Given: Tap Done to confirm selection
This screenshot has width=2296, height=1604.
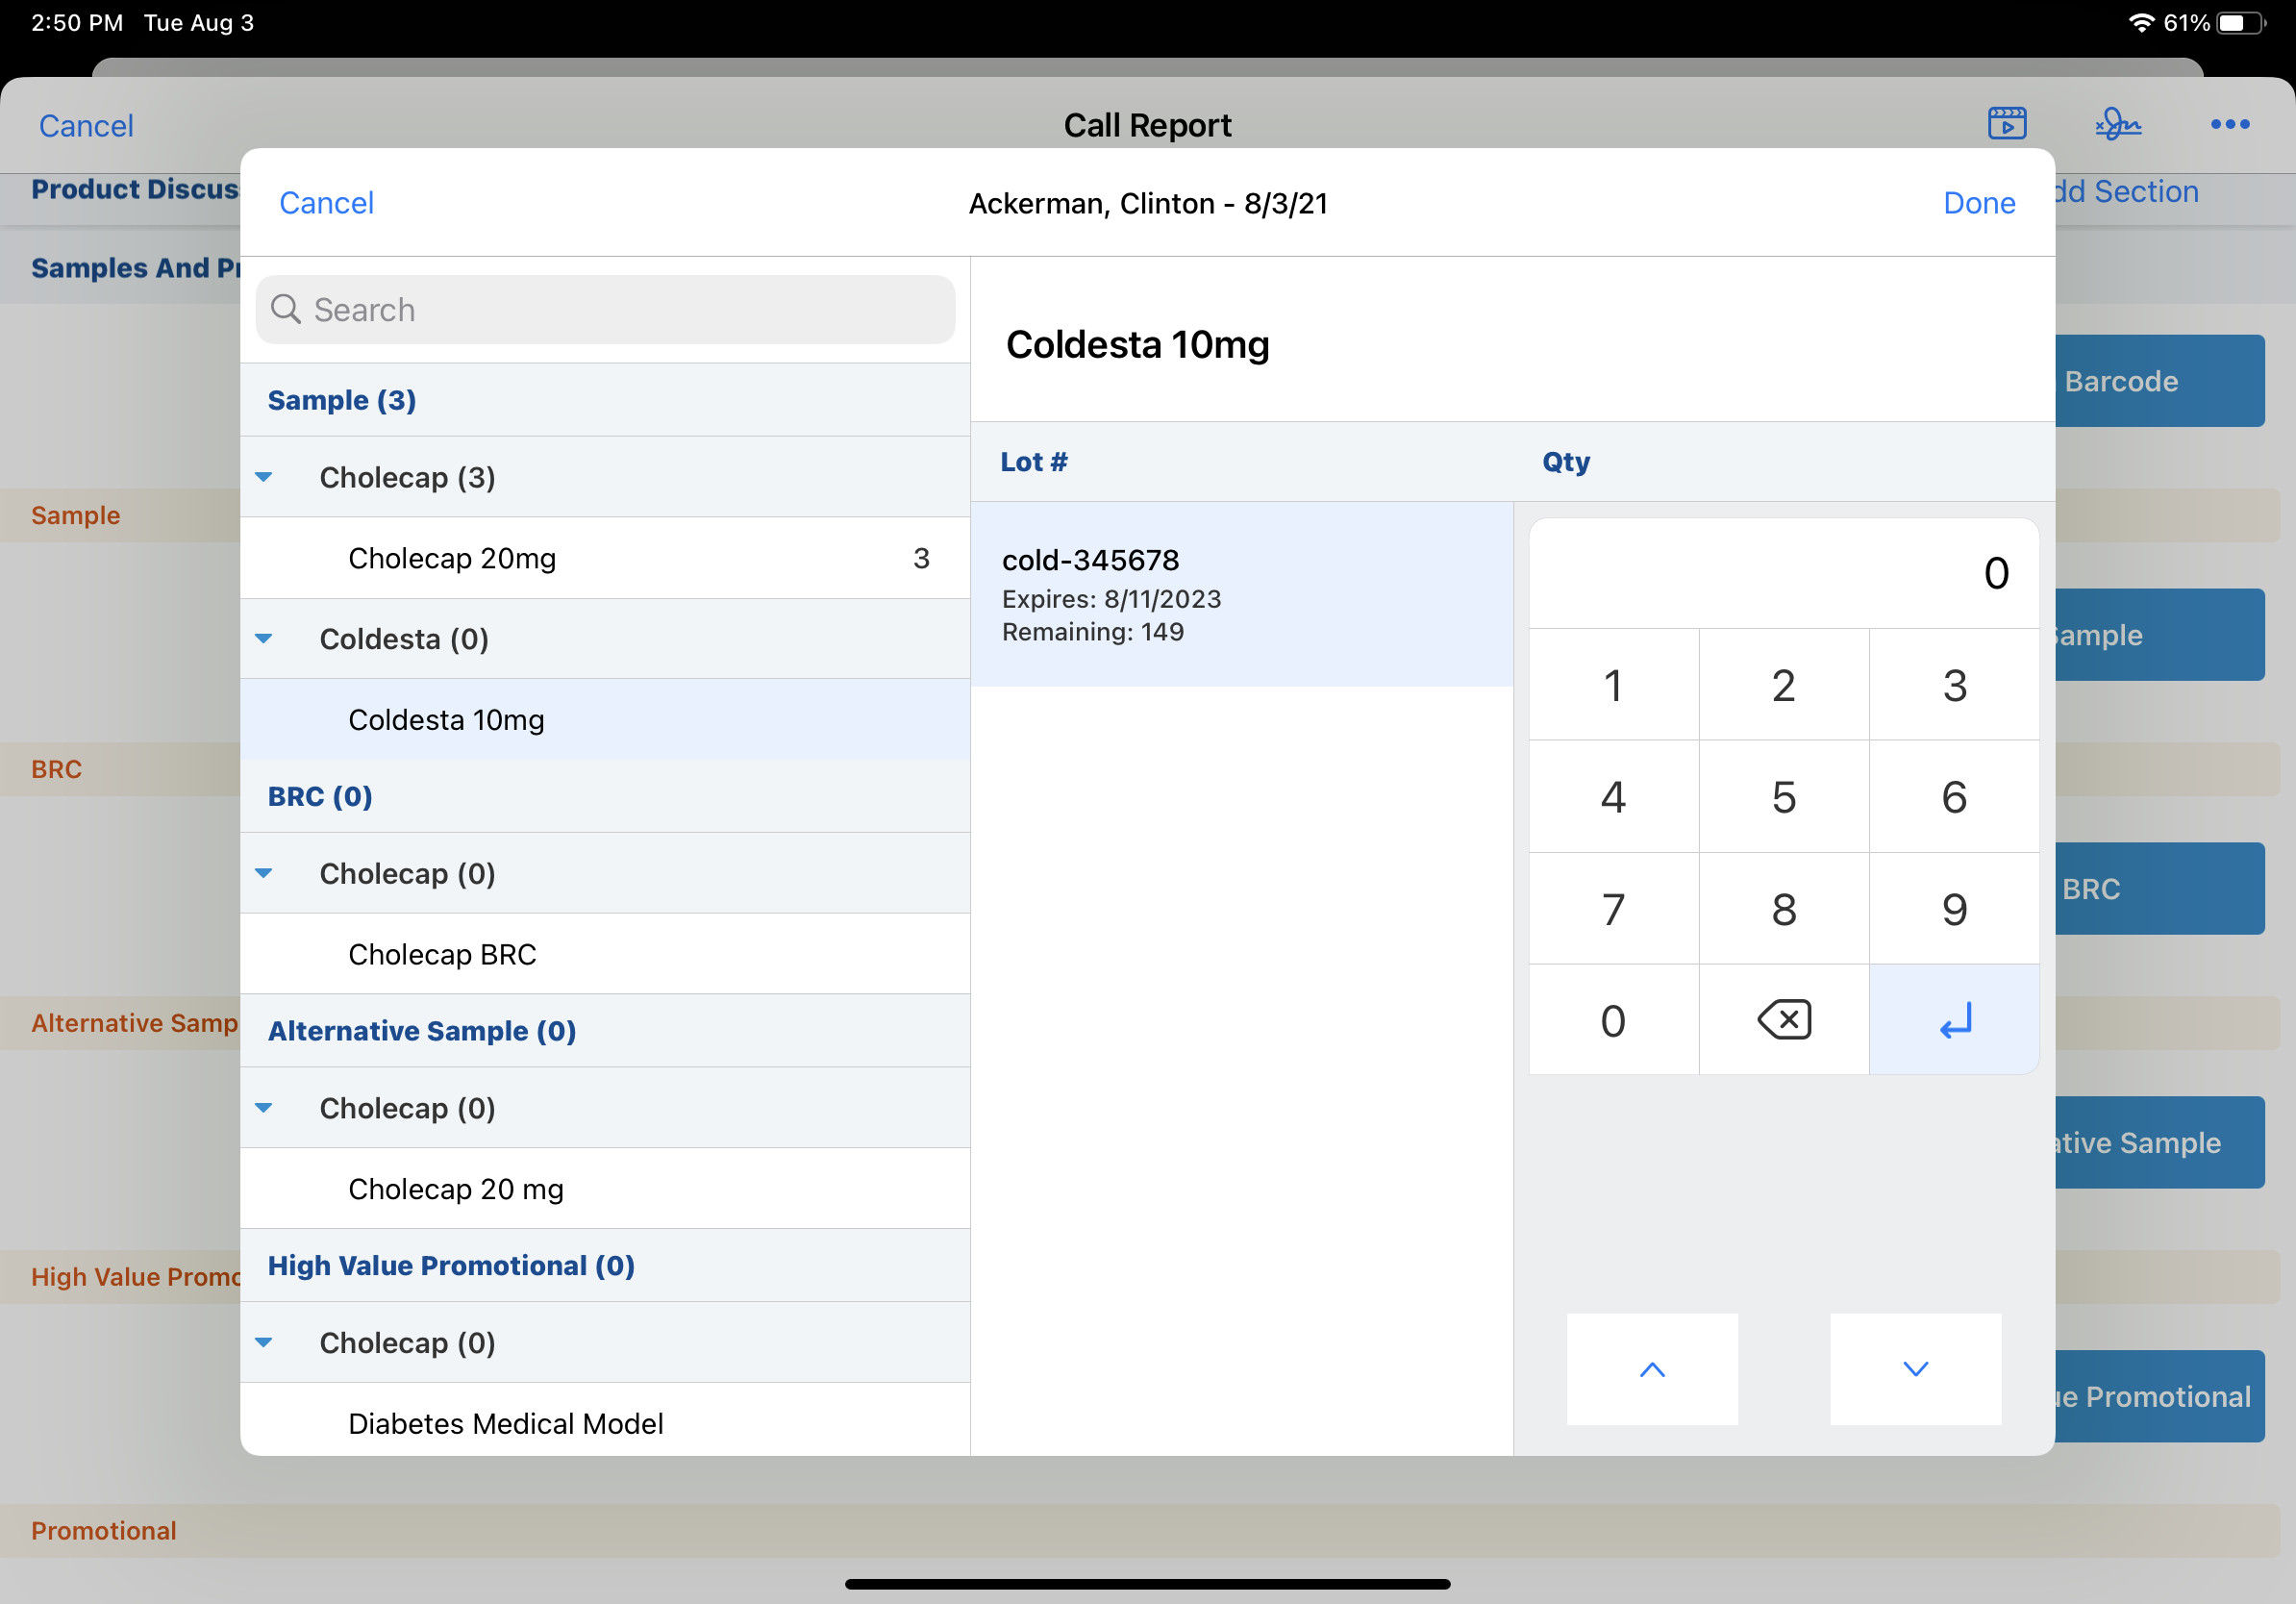Looking at the screenshot, I should 1978,203.
